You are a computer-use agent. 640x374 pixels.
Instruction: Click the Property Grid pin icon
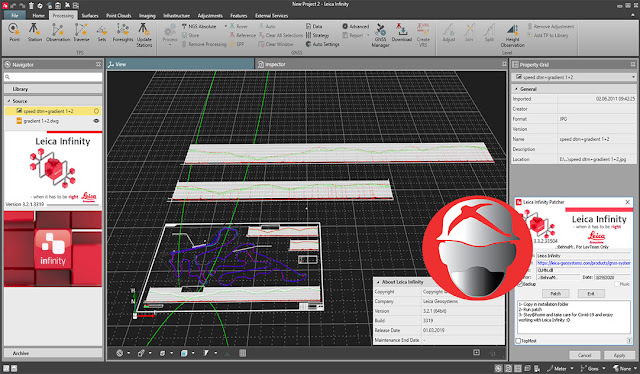click(633, 64)
